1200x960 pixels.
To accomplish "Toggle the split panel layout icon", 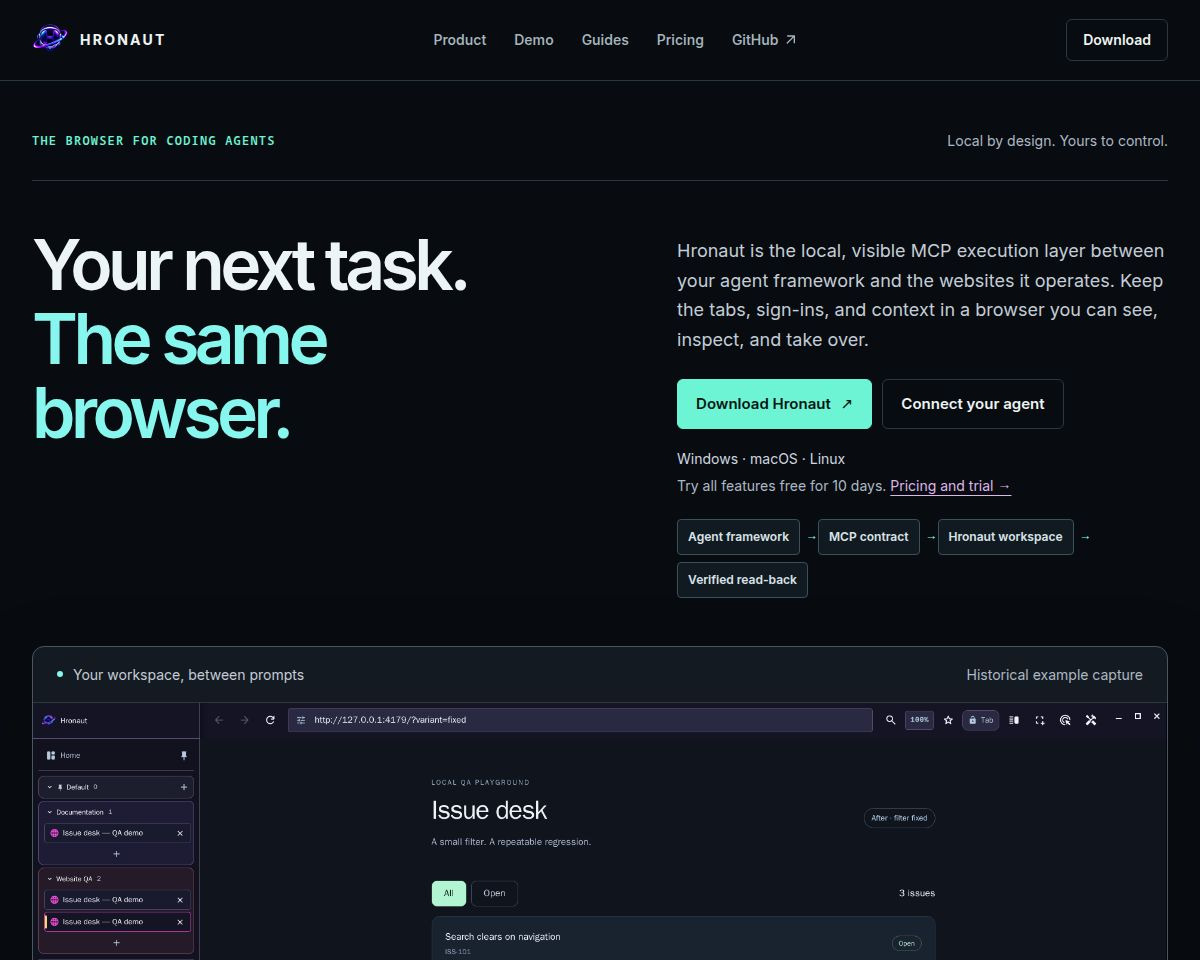I will [x=1014, y=720].
